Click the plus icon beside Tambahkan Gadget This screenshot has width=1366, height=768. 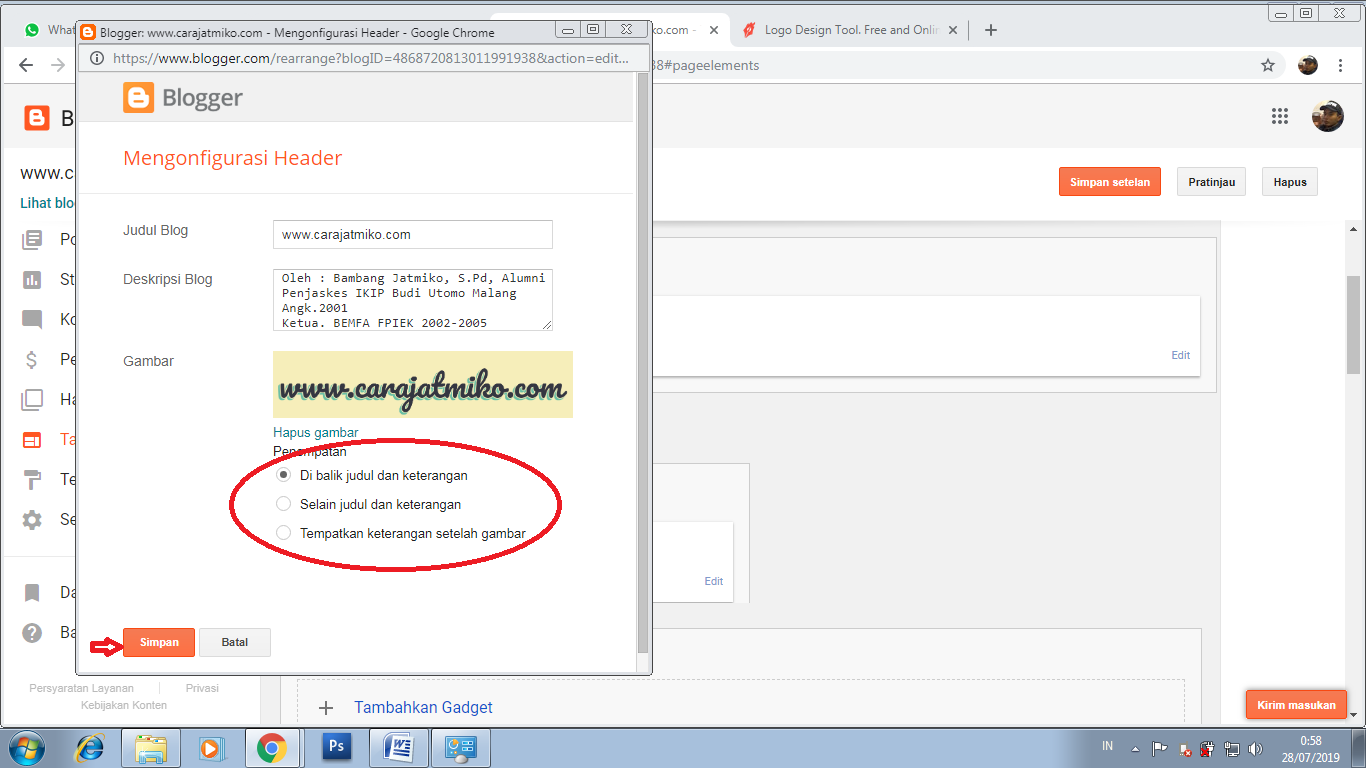point(325,708)
